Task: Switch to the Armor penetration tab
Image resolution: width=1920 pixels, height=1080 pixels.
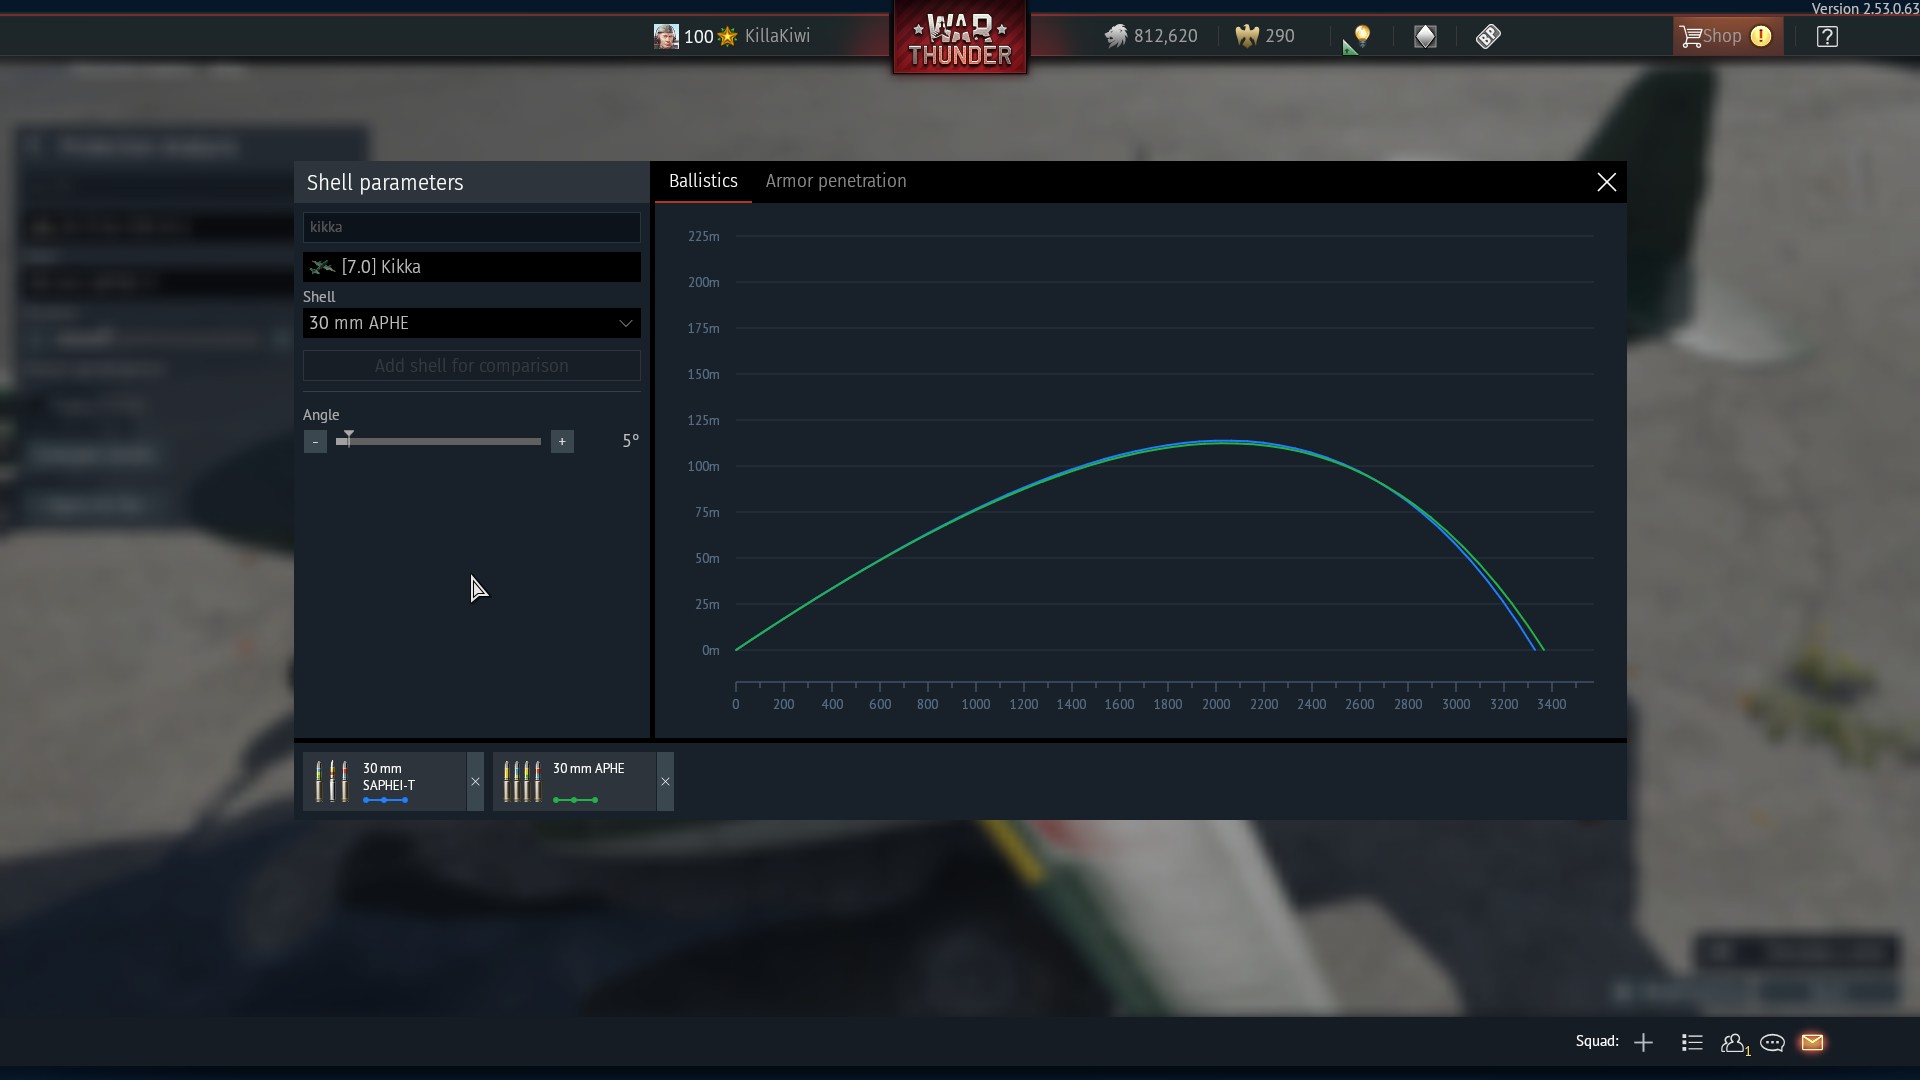Action: 835,181
